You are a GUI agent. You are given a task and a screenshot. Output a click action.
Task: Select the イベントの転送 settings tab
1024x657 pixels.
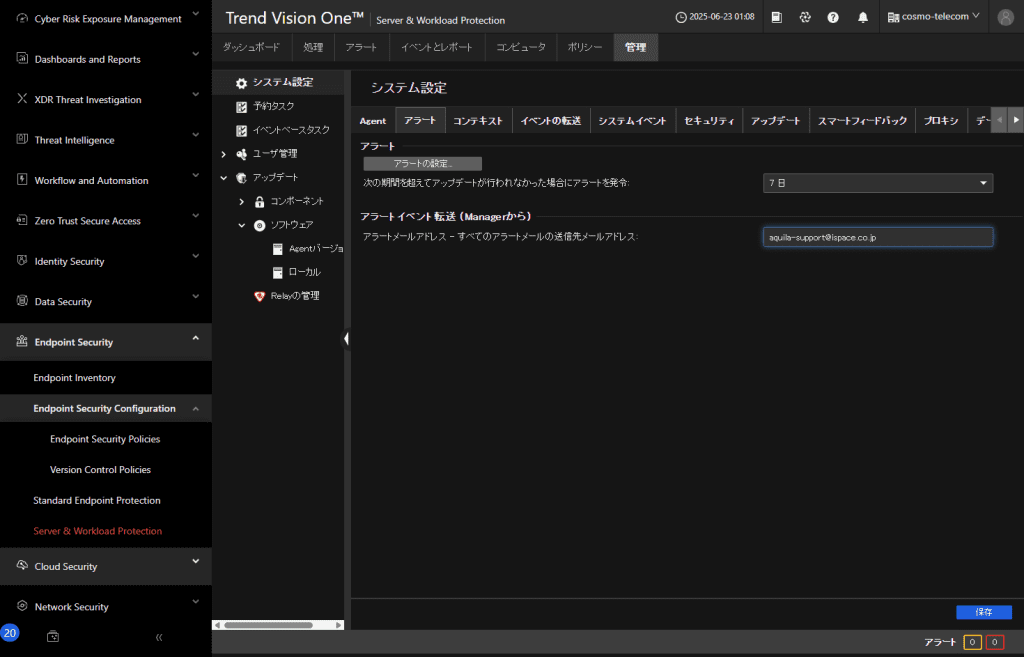[x=551, y=121]
